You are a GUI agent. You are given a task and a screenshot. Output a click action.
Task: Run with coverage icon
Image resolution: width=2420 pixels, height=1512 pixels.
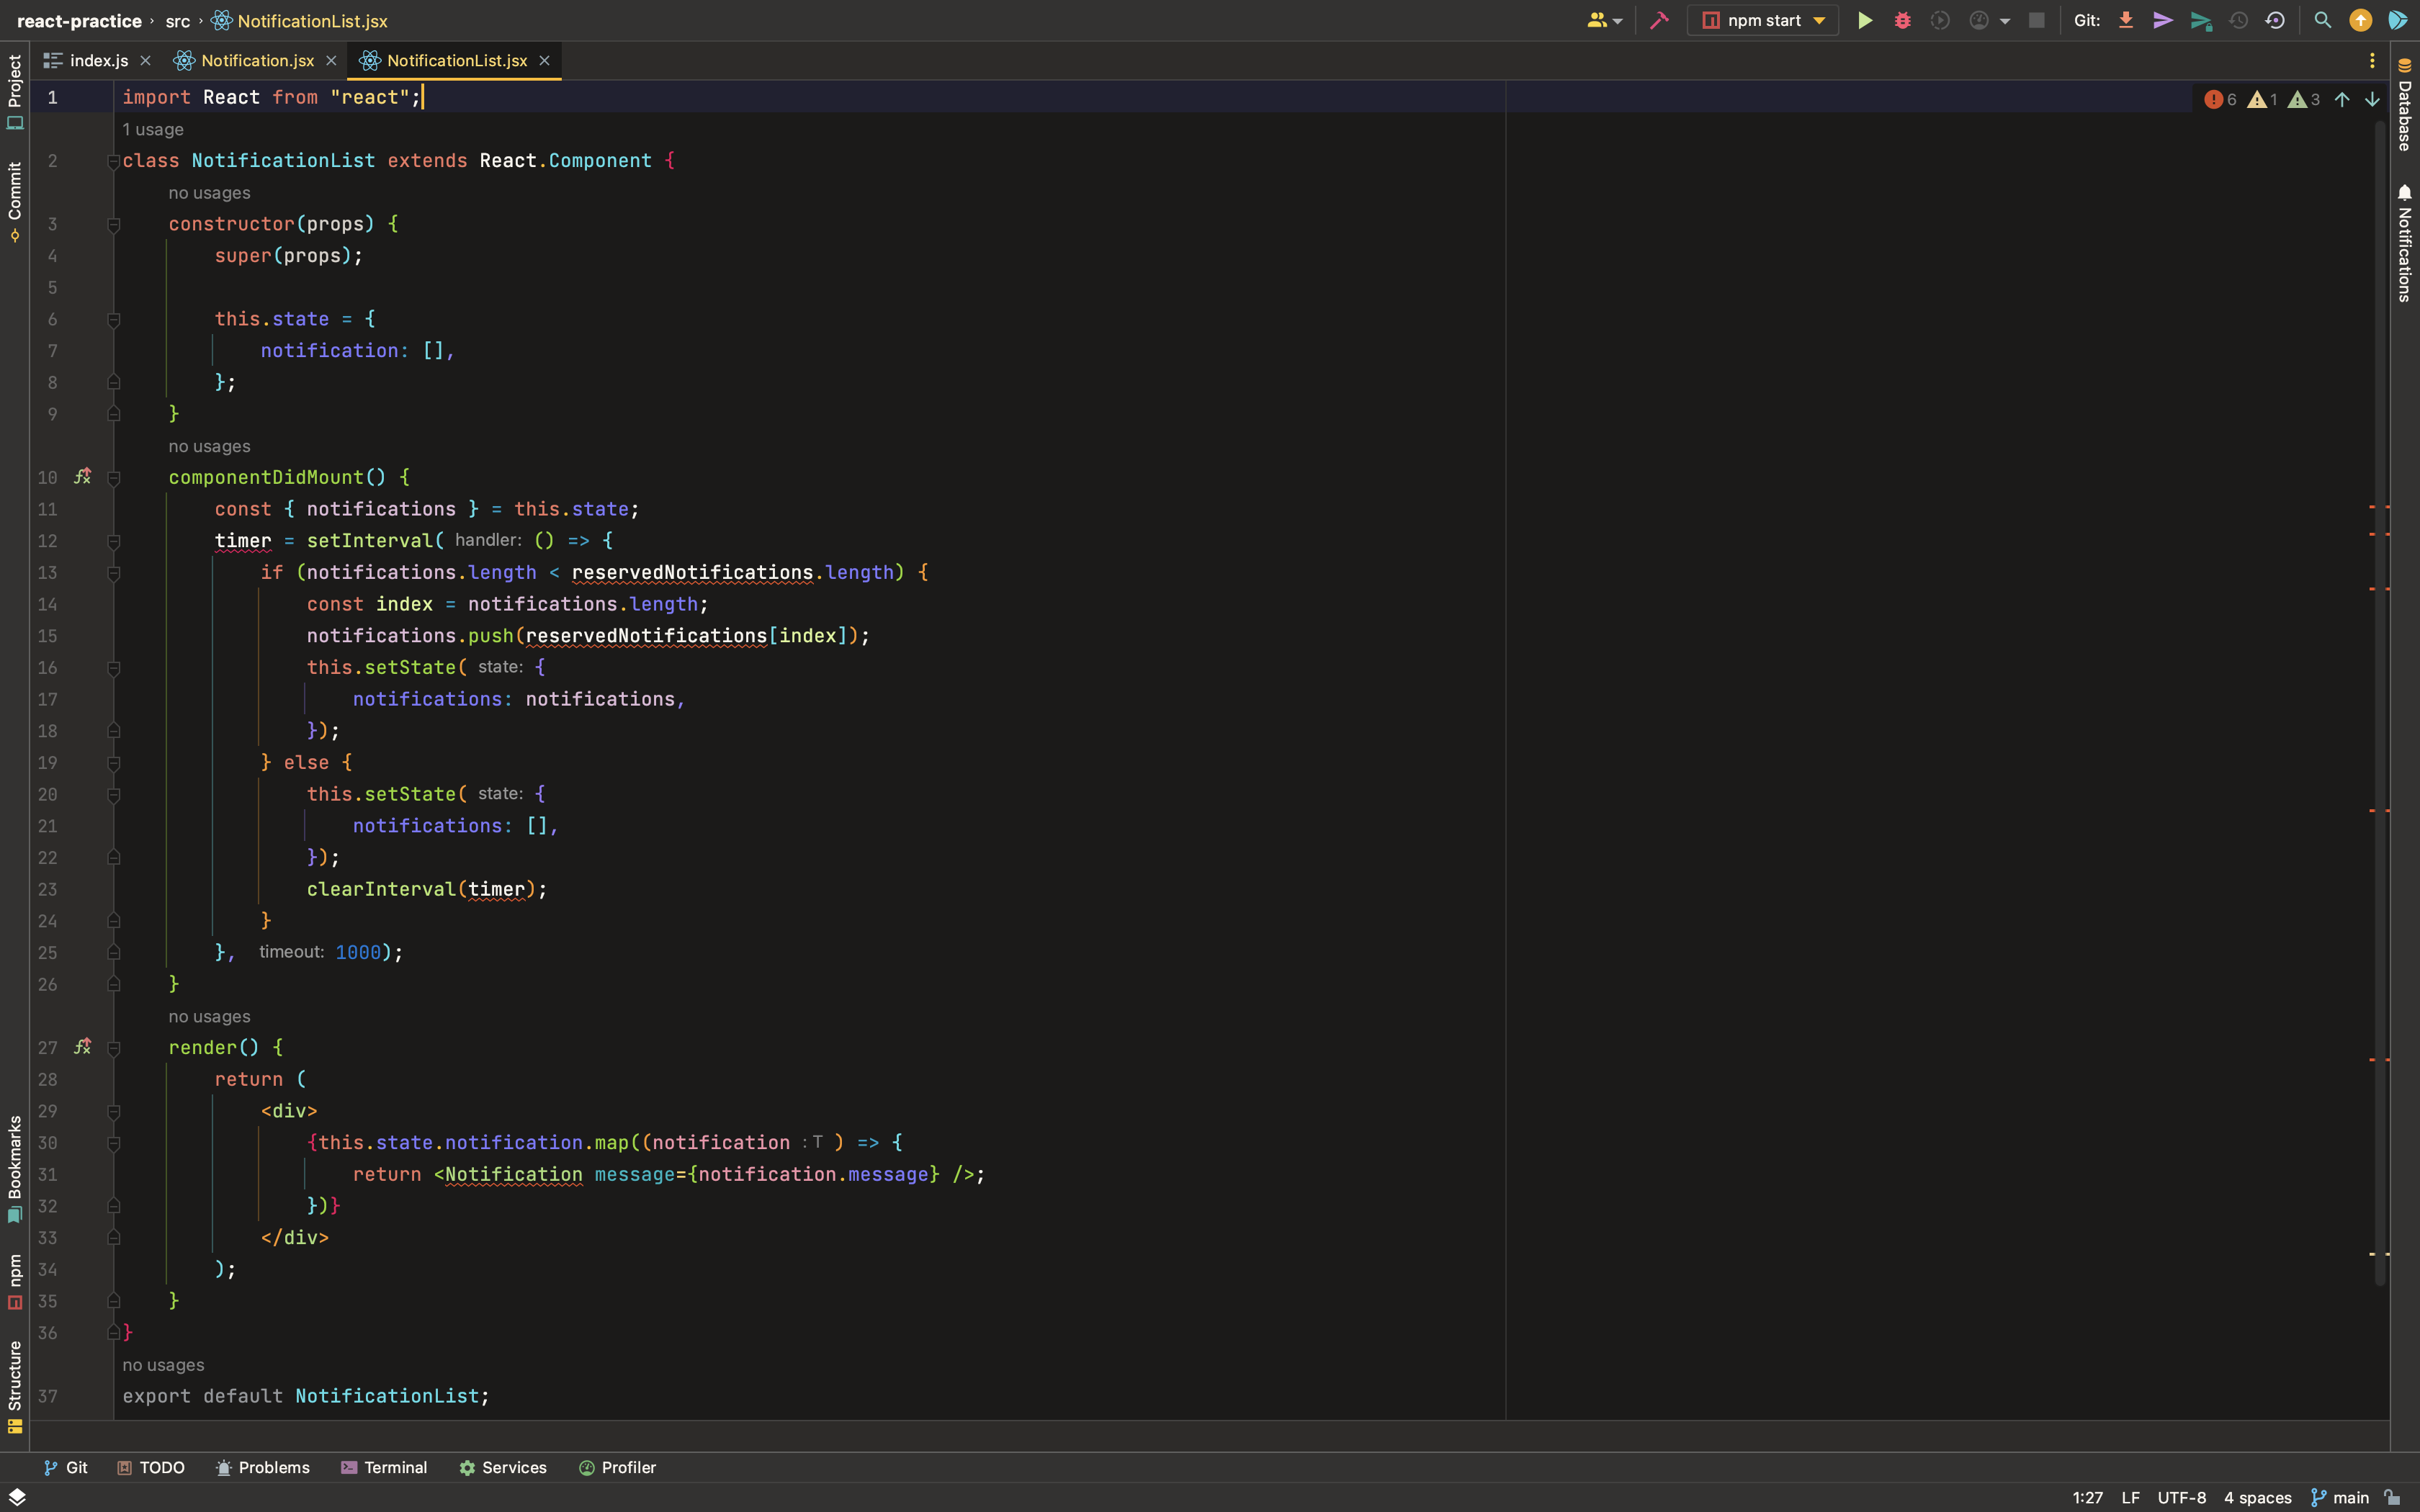tap(1940, 20)
